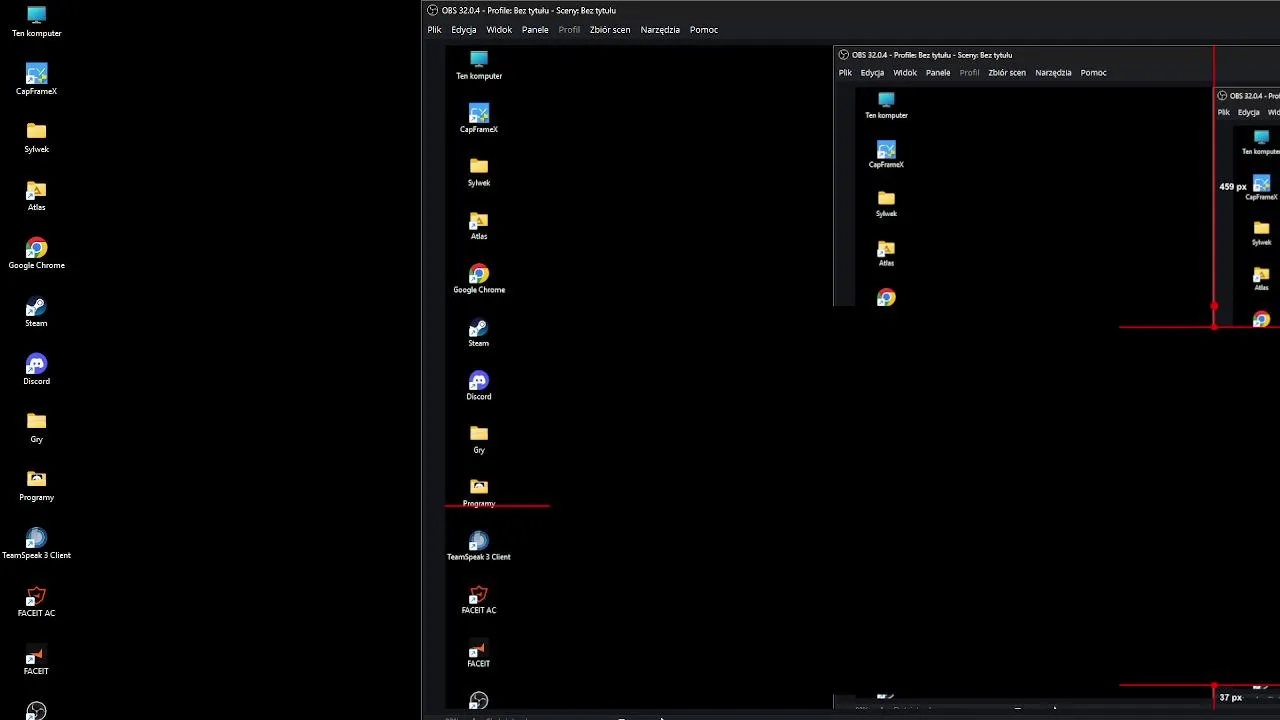Select the Programy folder on the desktop
The height and width of the screenshot is (720, 1280).
click(36, 485)
